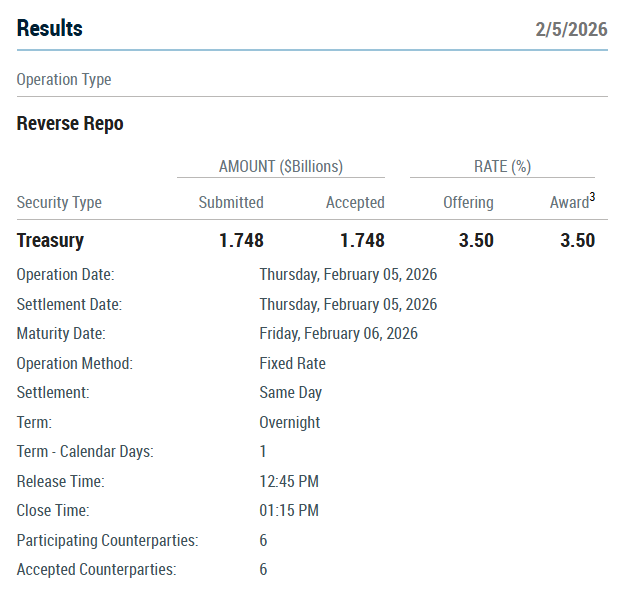This screenshot has height=616, width=629.
Task: Click the Participating Counterparties label
Action: (108, 541)
